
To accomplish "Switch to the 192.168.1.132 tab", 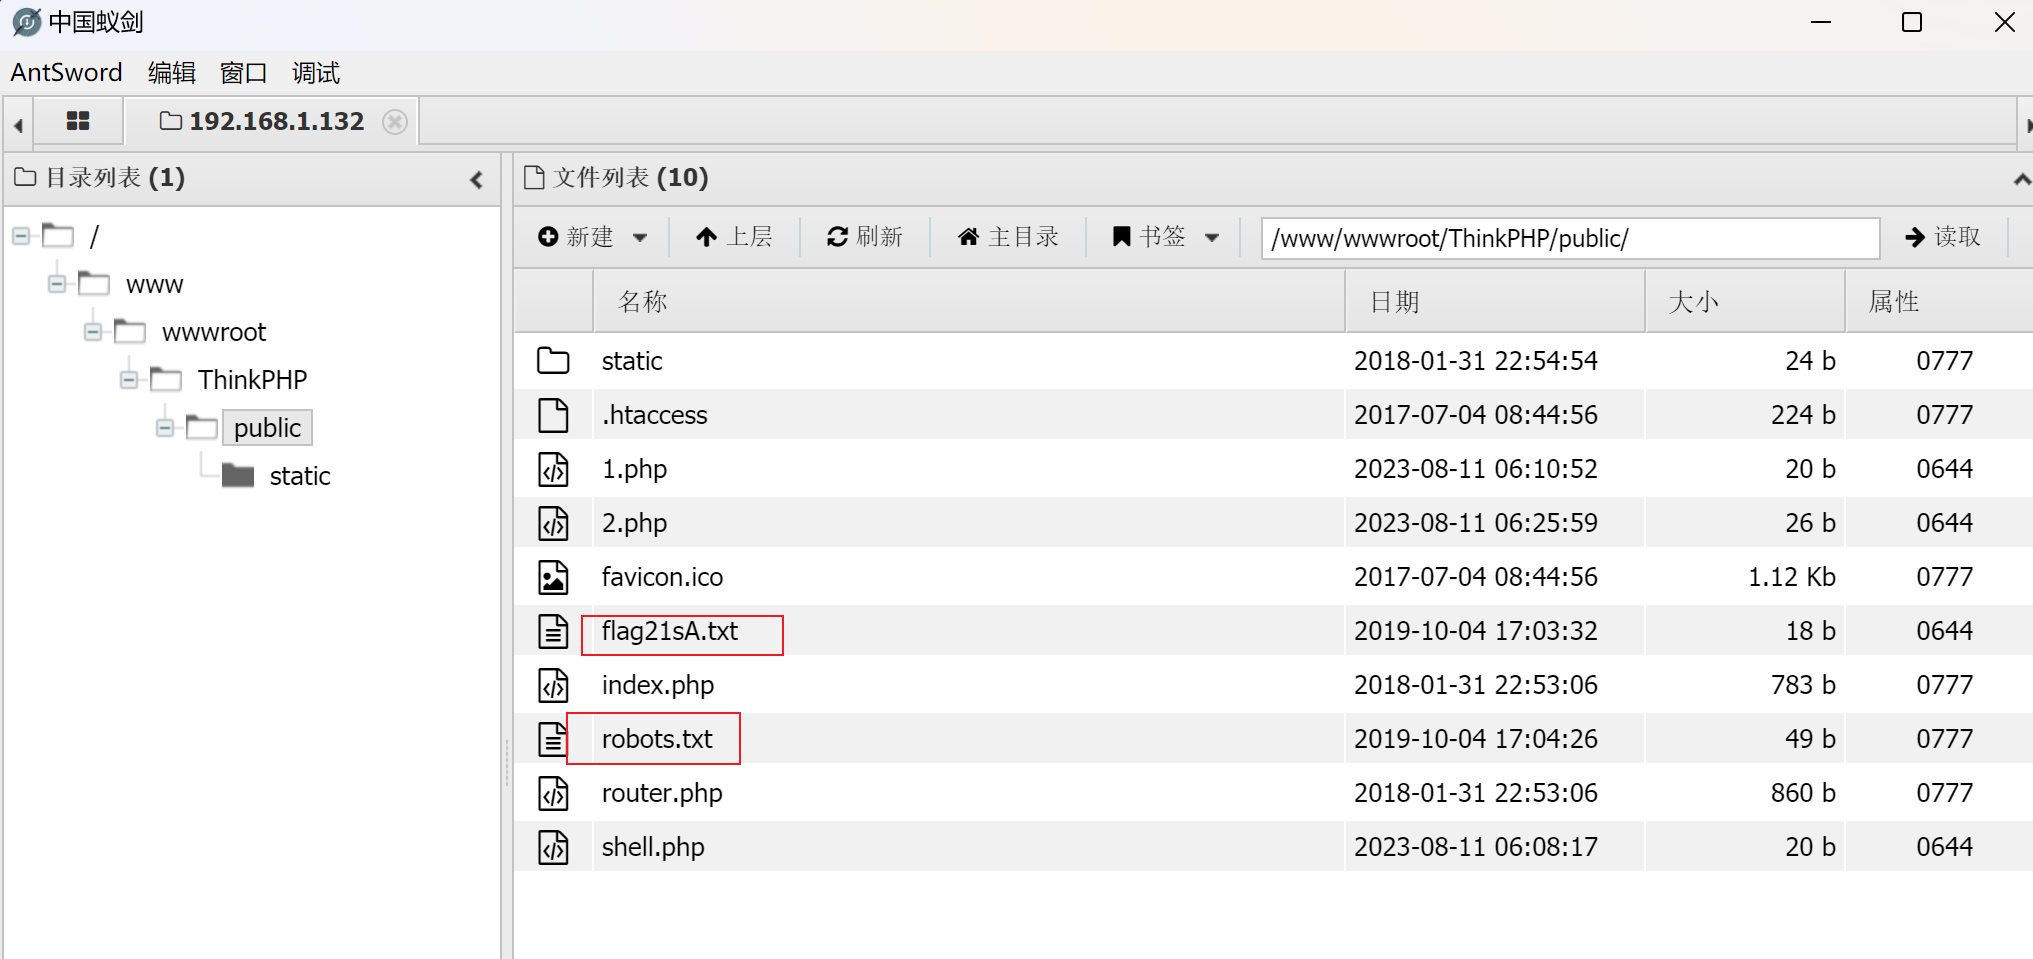I will pos(262,121).
